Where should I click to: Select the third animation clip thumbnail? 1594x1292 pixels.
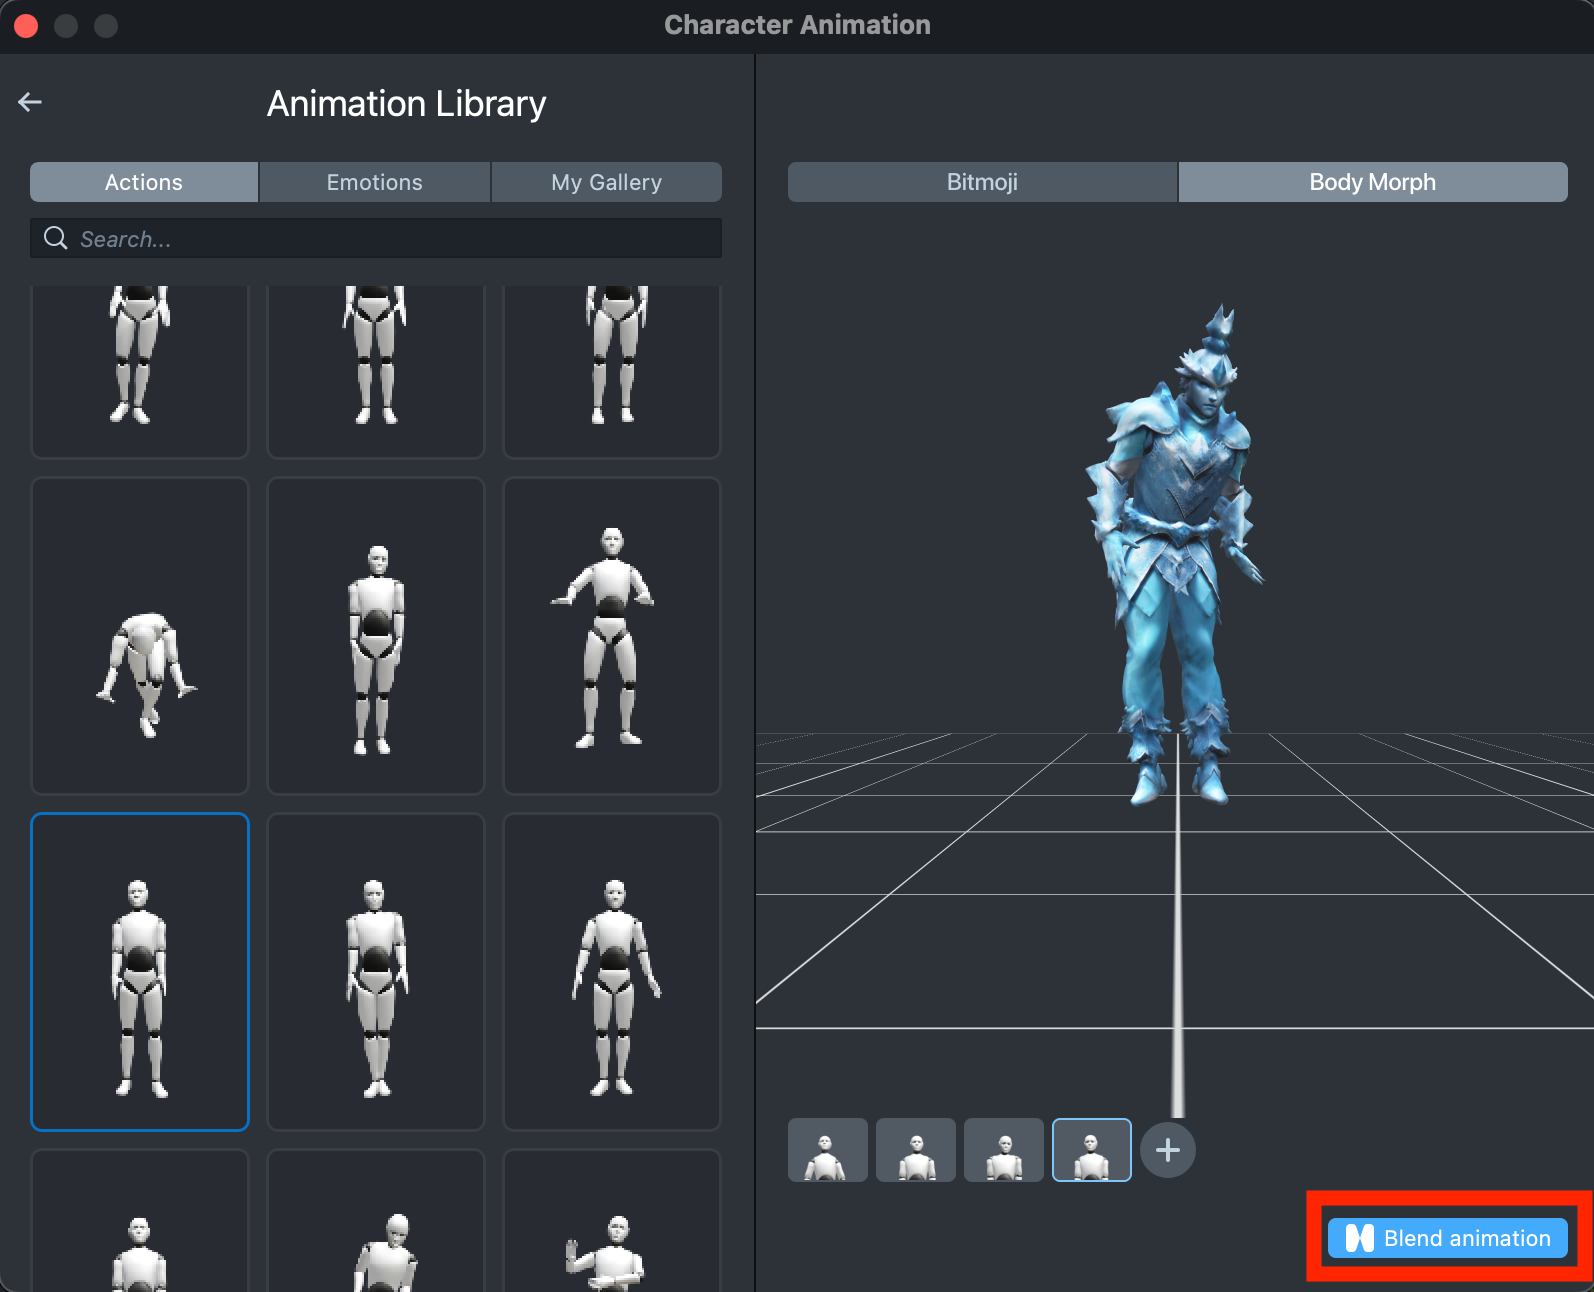1003,1150
